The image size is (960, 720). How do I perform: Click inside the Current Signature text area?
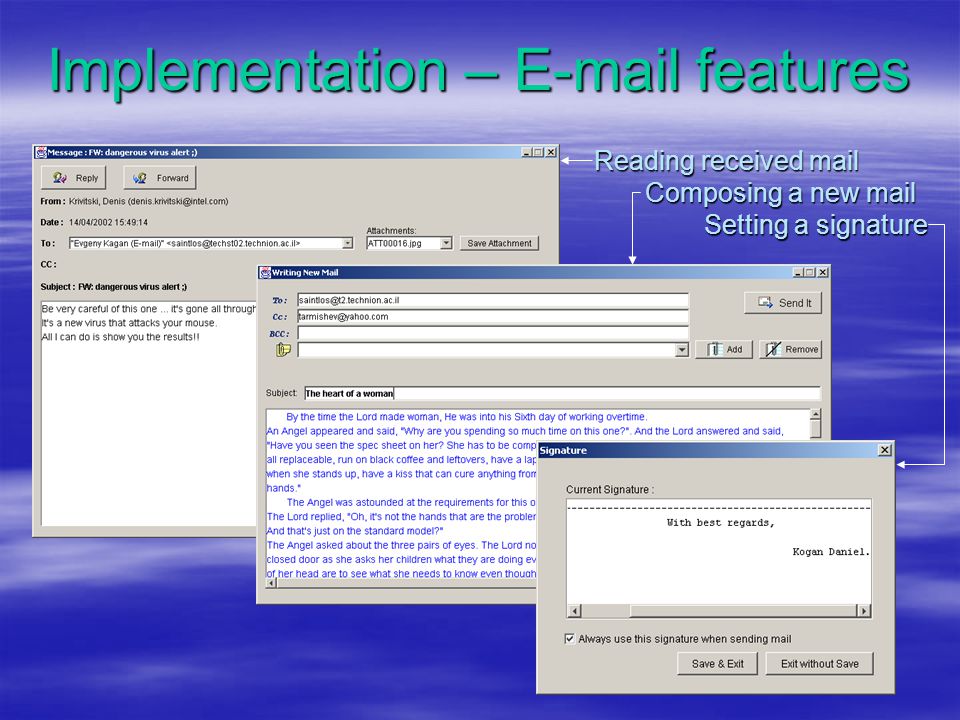point(719,552)
